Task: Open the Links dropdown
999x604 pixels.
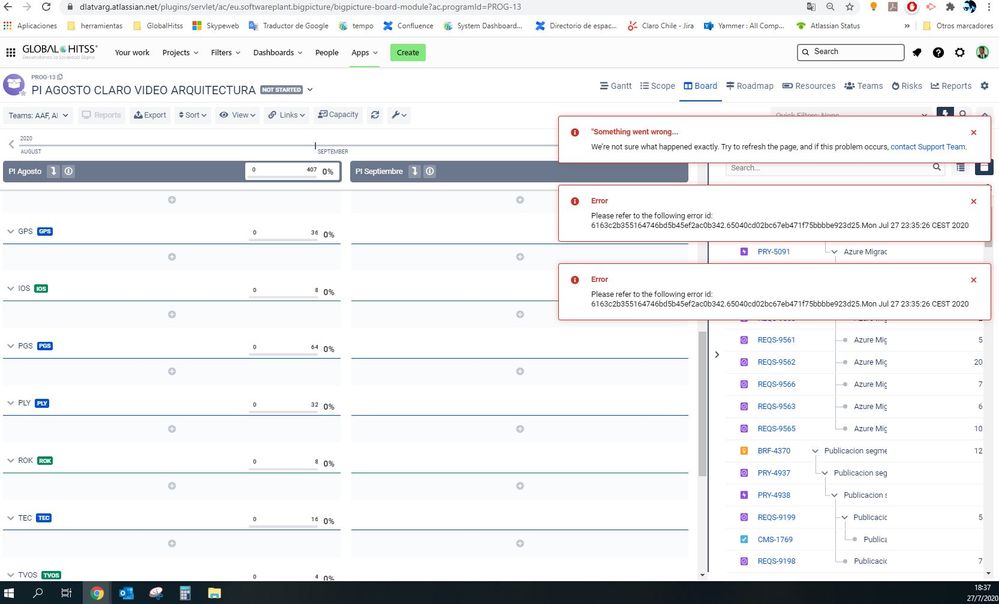Action: (x=286, y=115)
